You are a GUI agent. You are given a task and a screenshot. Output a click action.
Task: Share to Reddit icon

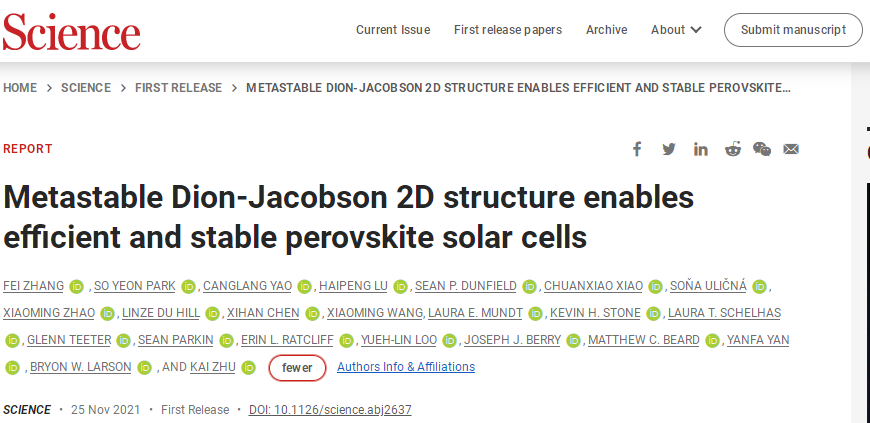[x=733, y=149]
